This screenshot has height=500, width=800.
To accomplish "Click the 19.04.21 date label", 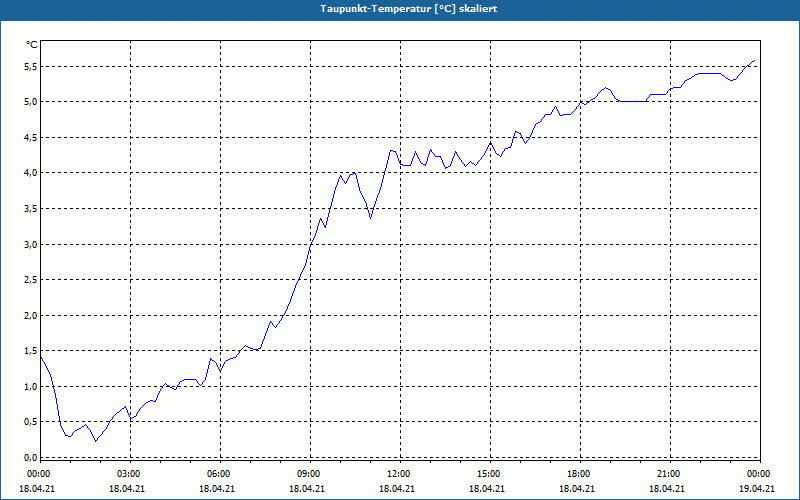I will pos(757,488).
